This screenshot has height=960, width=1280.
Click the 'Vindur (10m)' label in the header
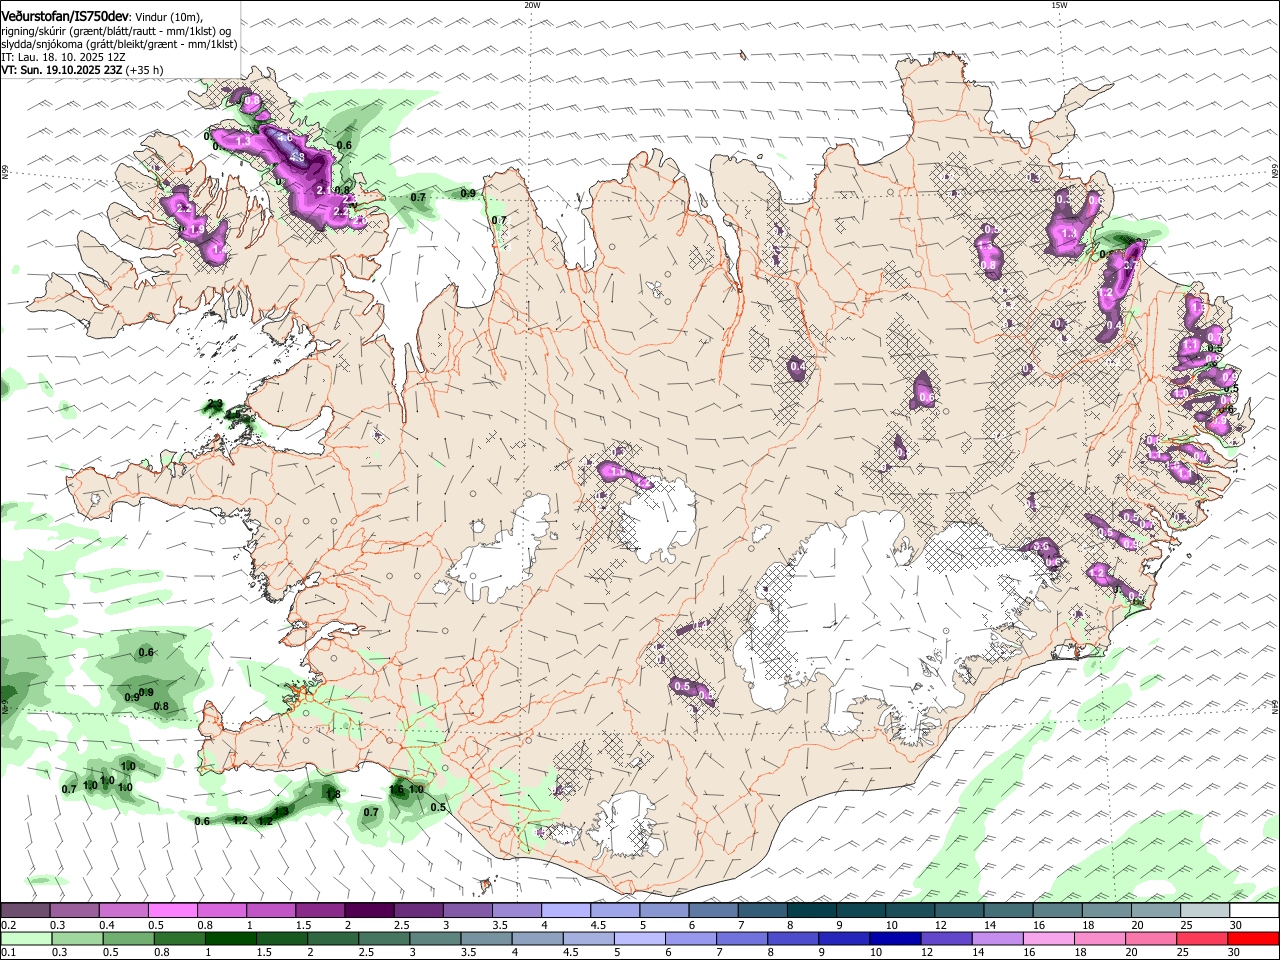[x=168, y=16]
